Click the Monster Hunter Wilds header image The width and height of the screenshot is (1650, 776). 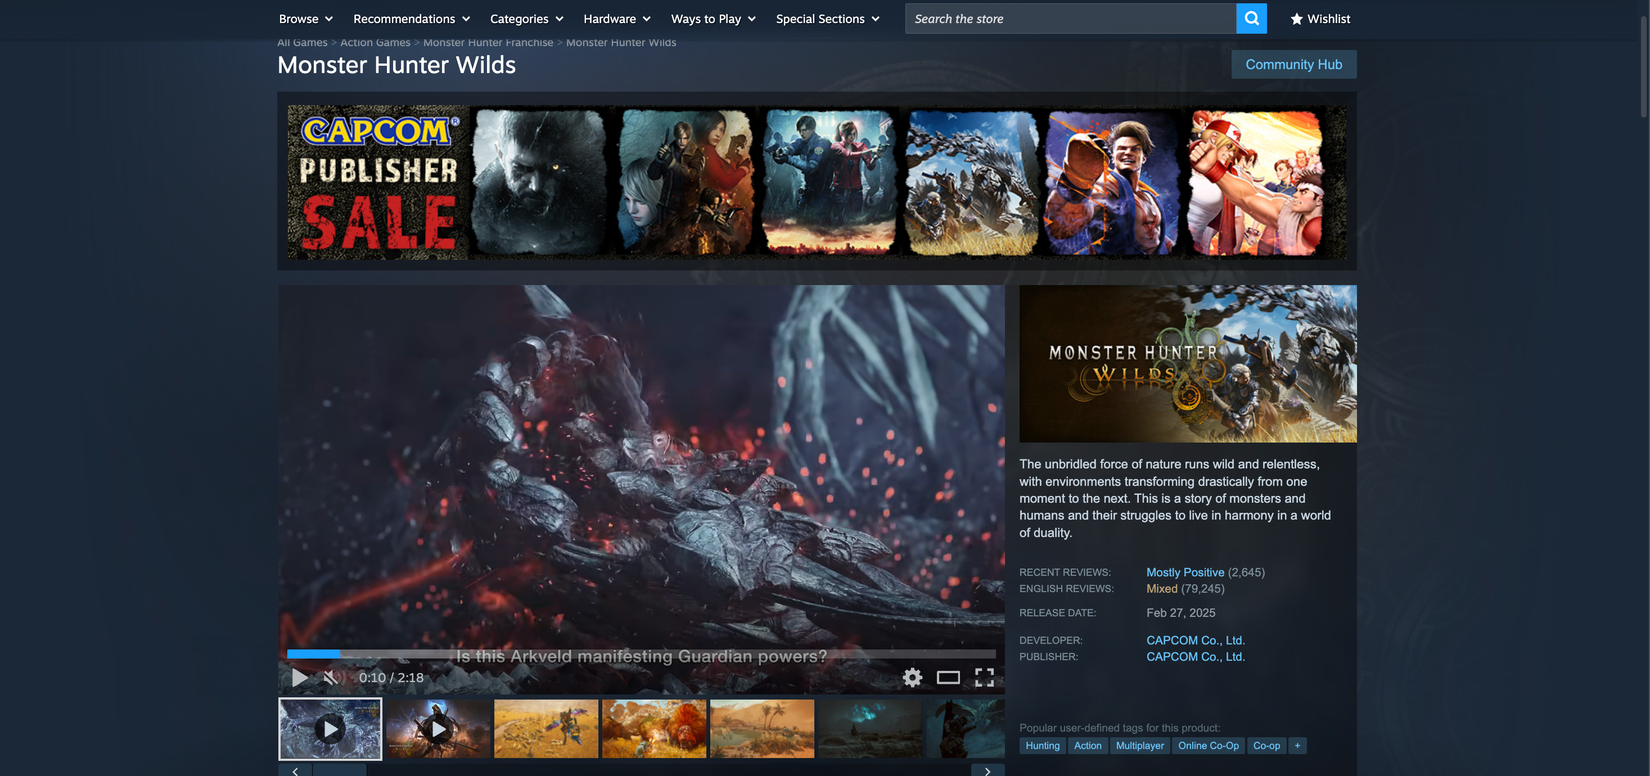[x=1188, y=364]
